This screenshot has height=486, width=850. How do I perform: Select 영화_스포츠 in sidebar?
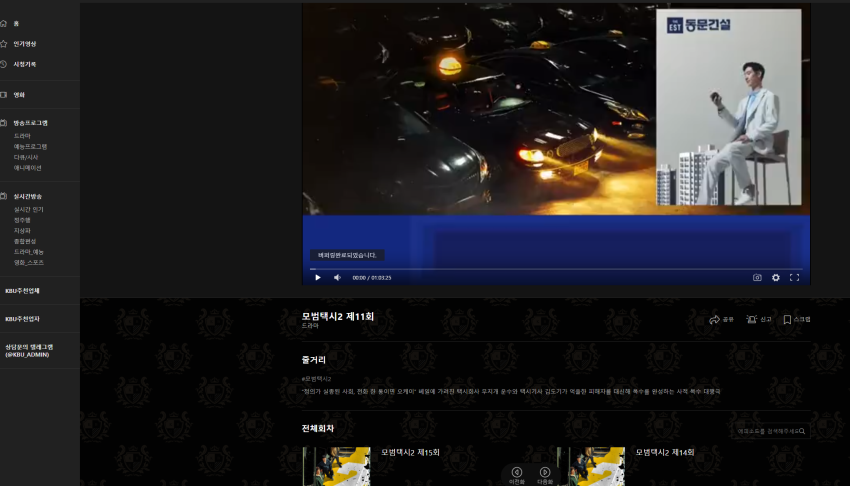point(29,262)
